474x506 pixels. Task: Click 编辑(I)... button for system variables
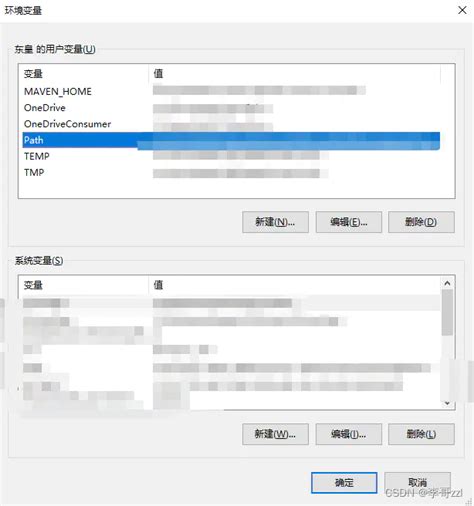[x=349, y=434]
